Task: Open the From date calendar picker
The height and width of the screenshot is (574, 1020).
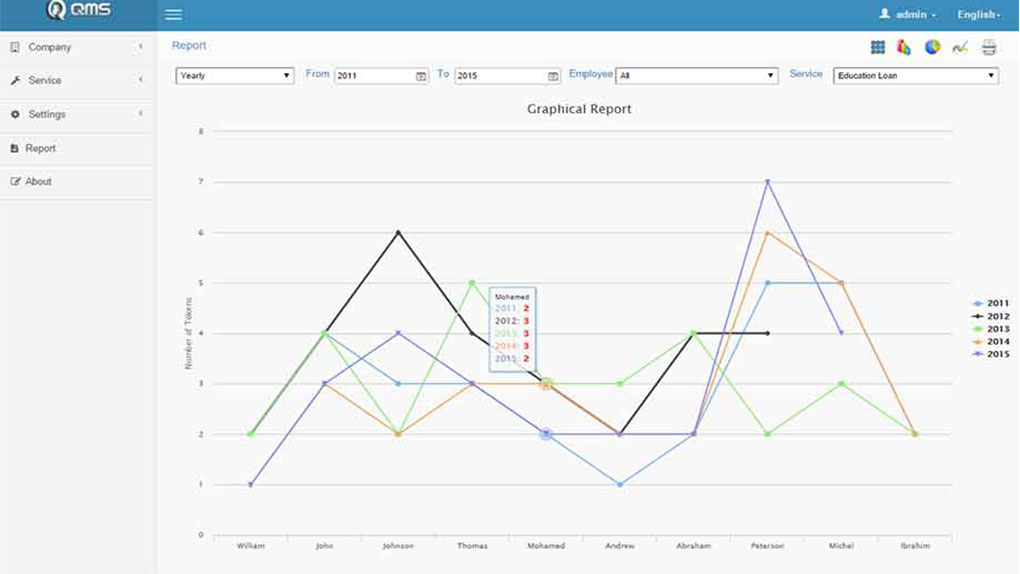Action: point(421,76)
